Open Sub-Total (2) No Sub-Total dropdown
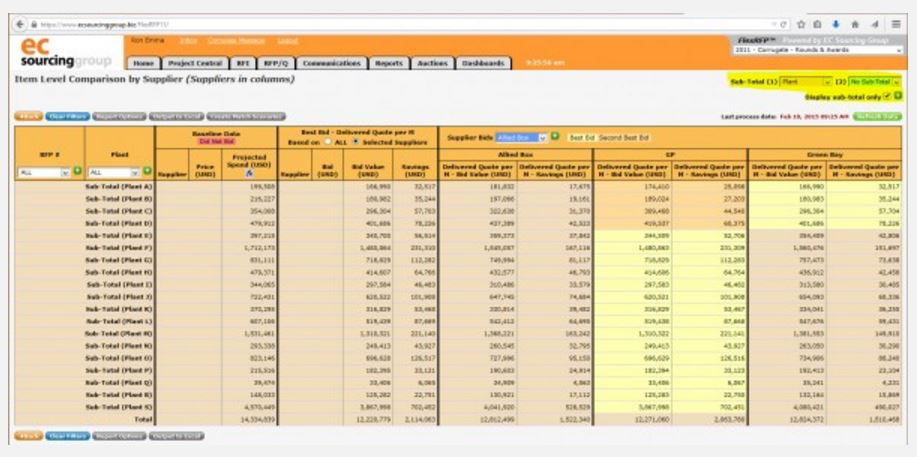 874,83
